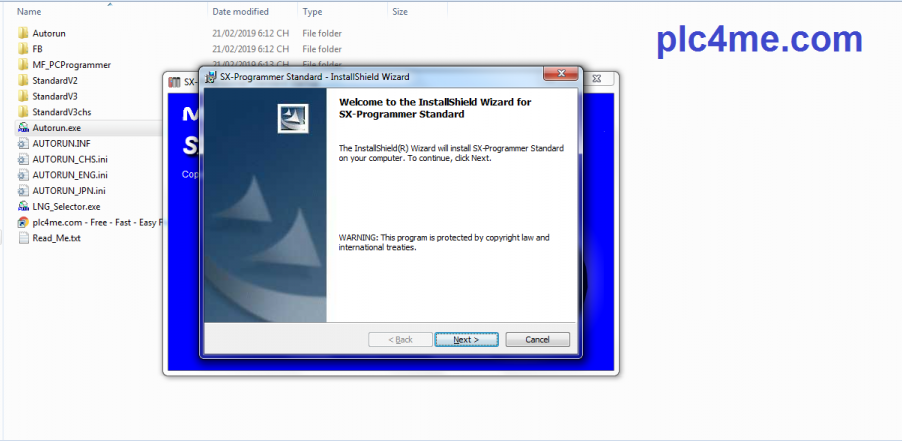Cancel the SX-Programmer installation
902x441 pixels.
pos(541,340)
